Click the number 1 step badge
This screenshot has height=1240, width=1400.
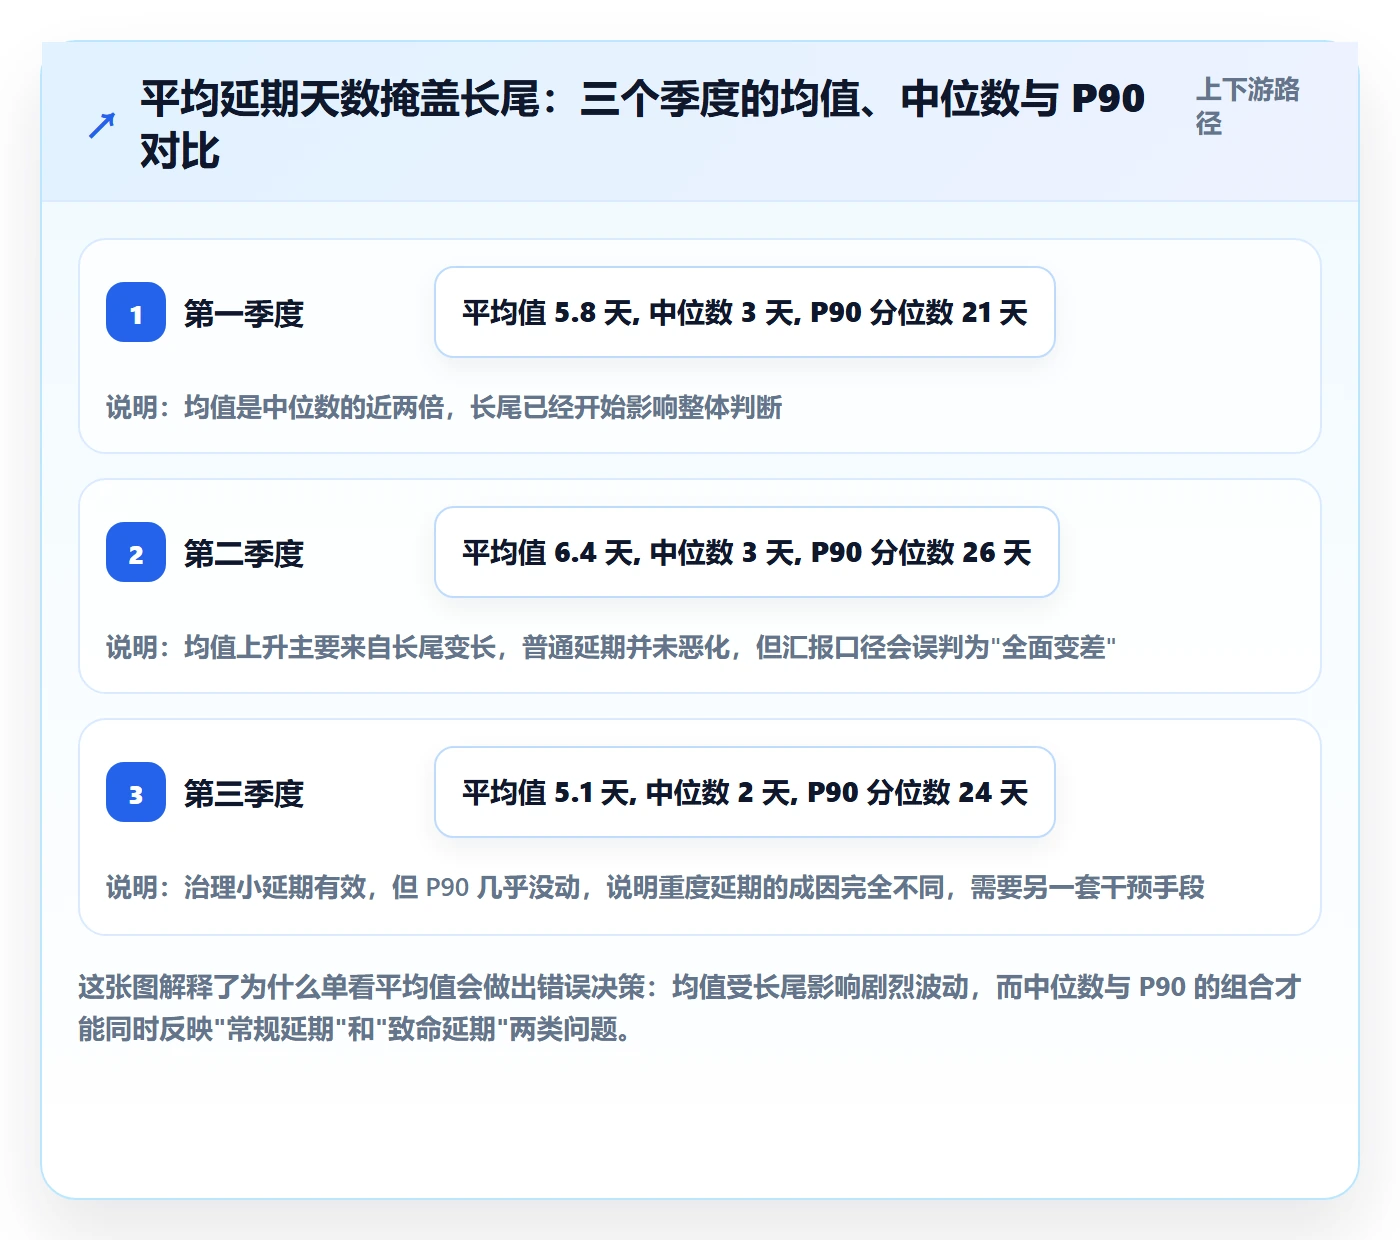coord(136,312)
